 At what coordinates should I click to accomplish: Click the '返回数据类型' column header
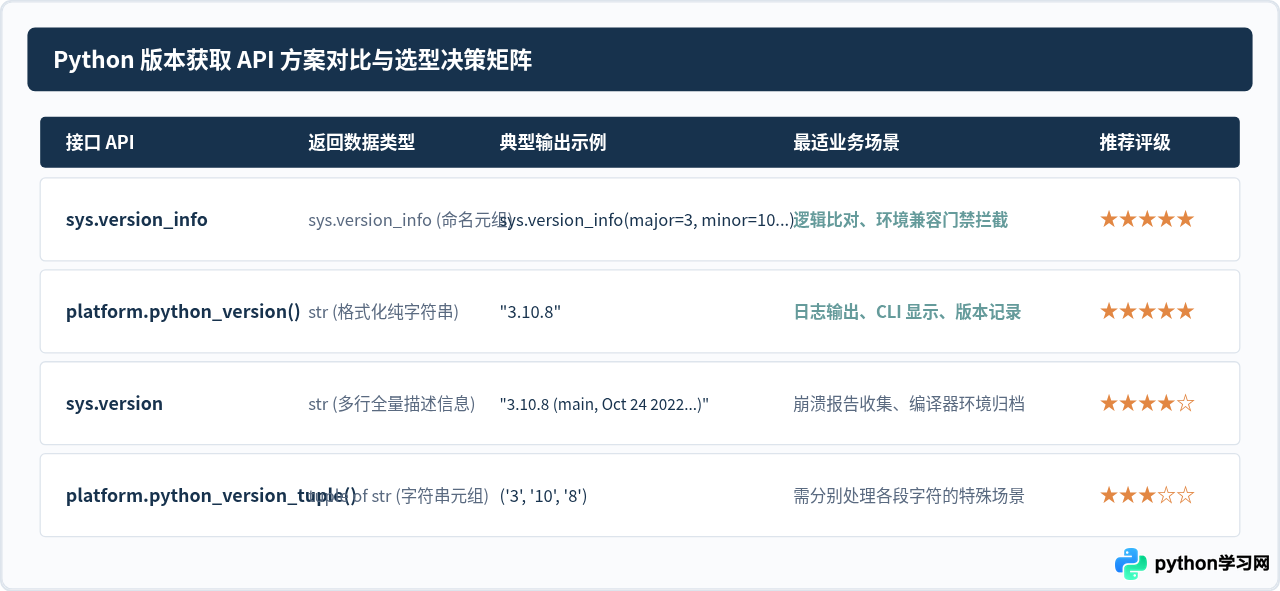[x=361, y=142]
